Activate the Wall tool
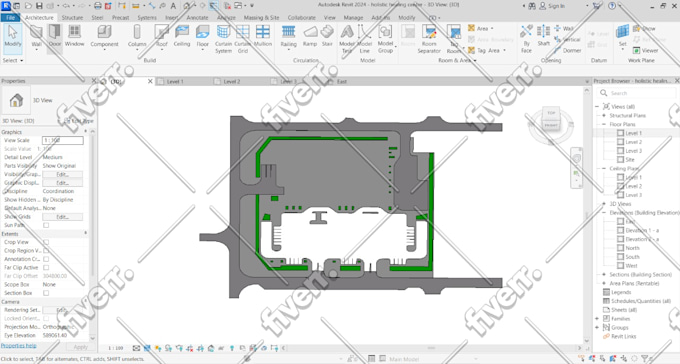 point(36,36)
